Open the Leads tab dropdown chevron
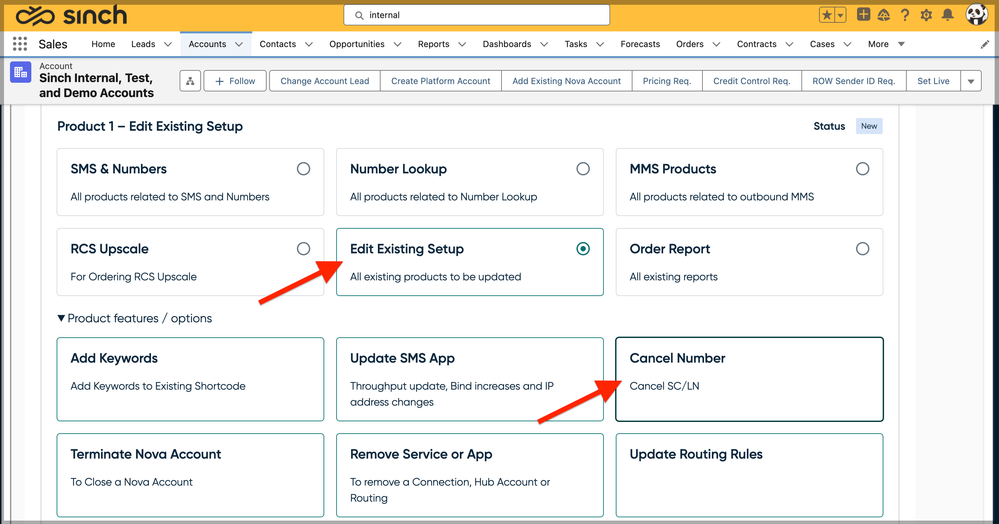 point(168,45)
